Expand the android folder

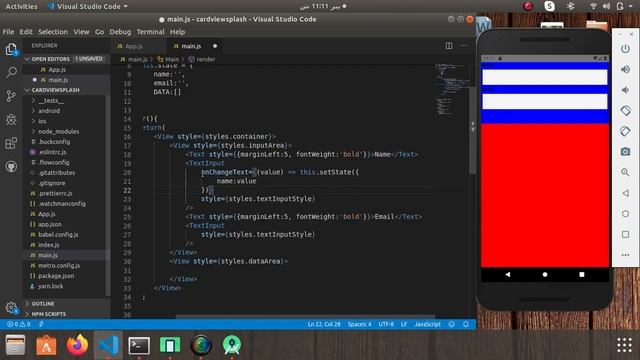pos(49,111)
